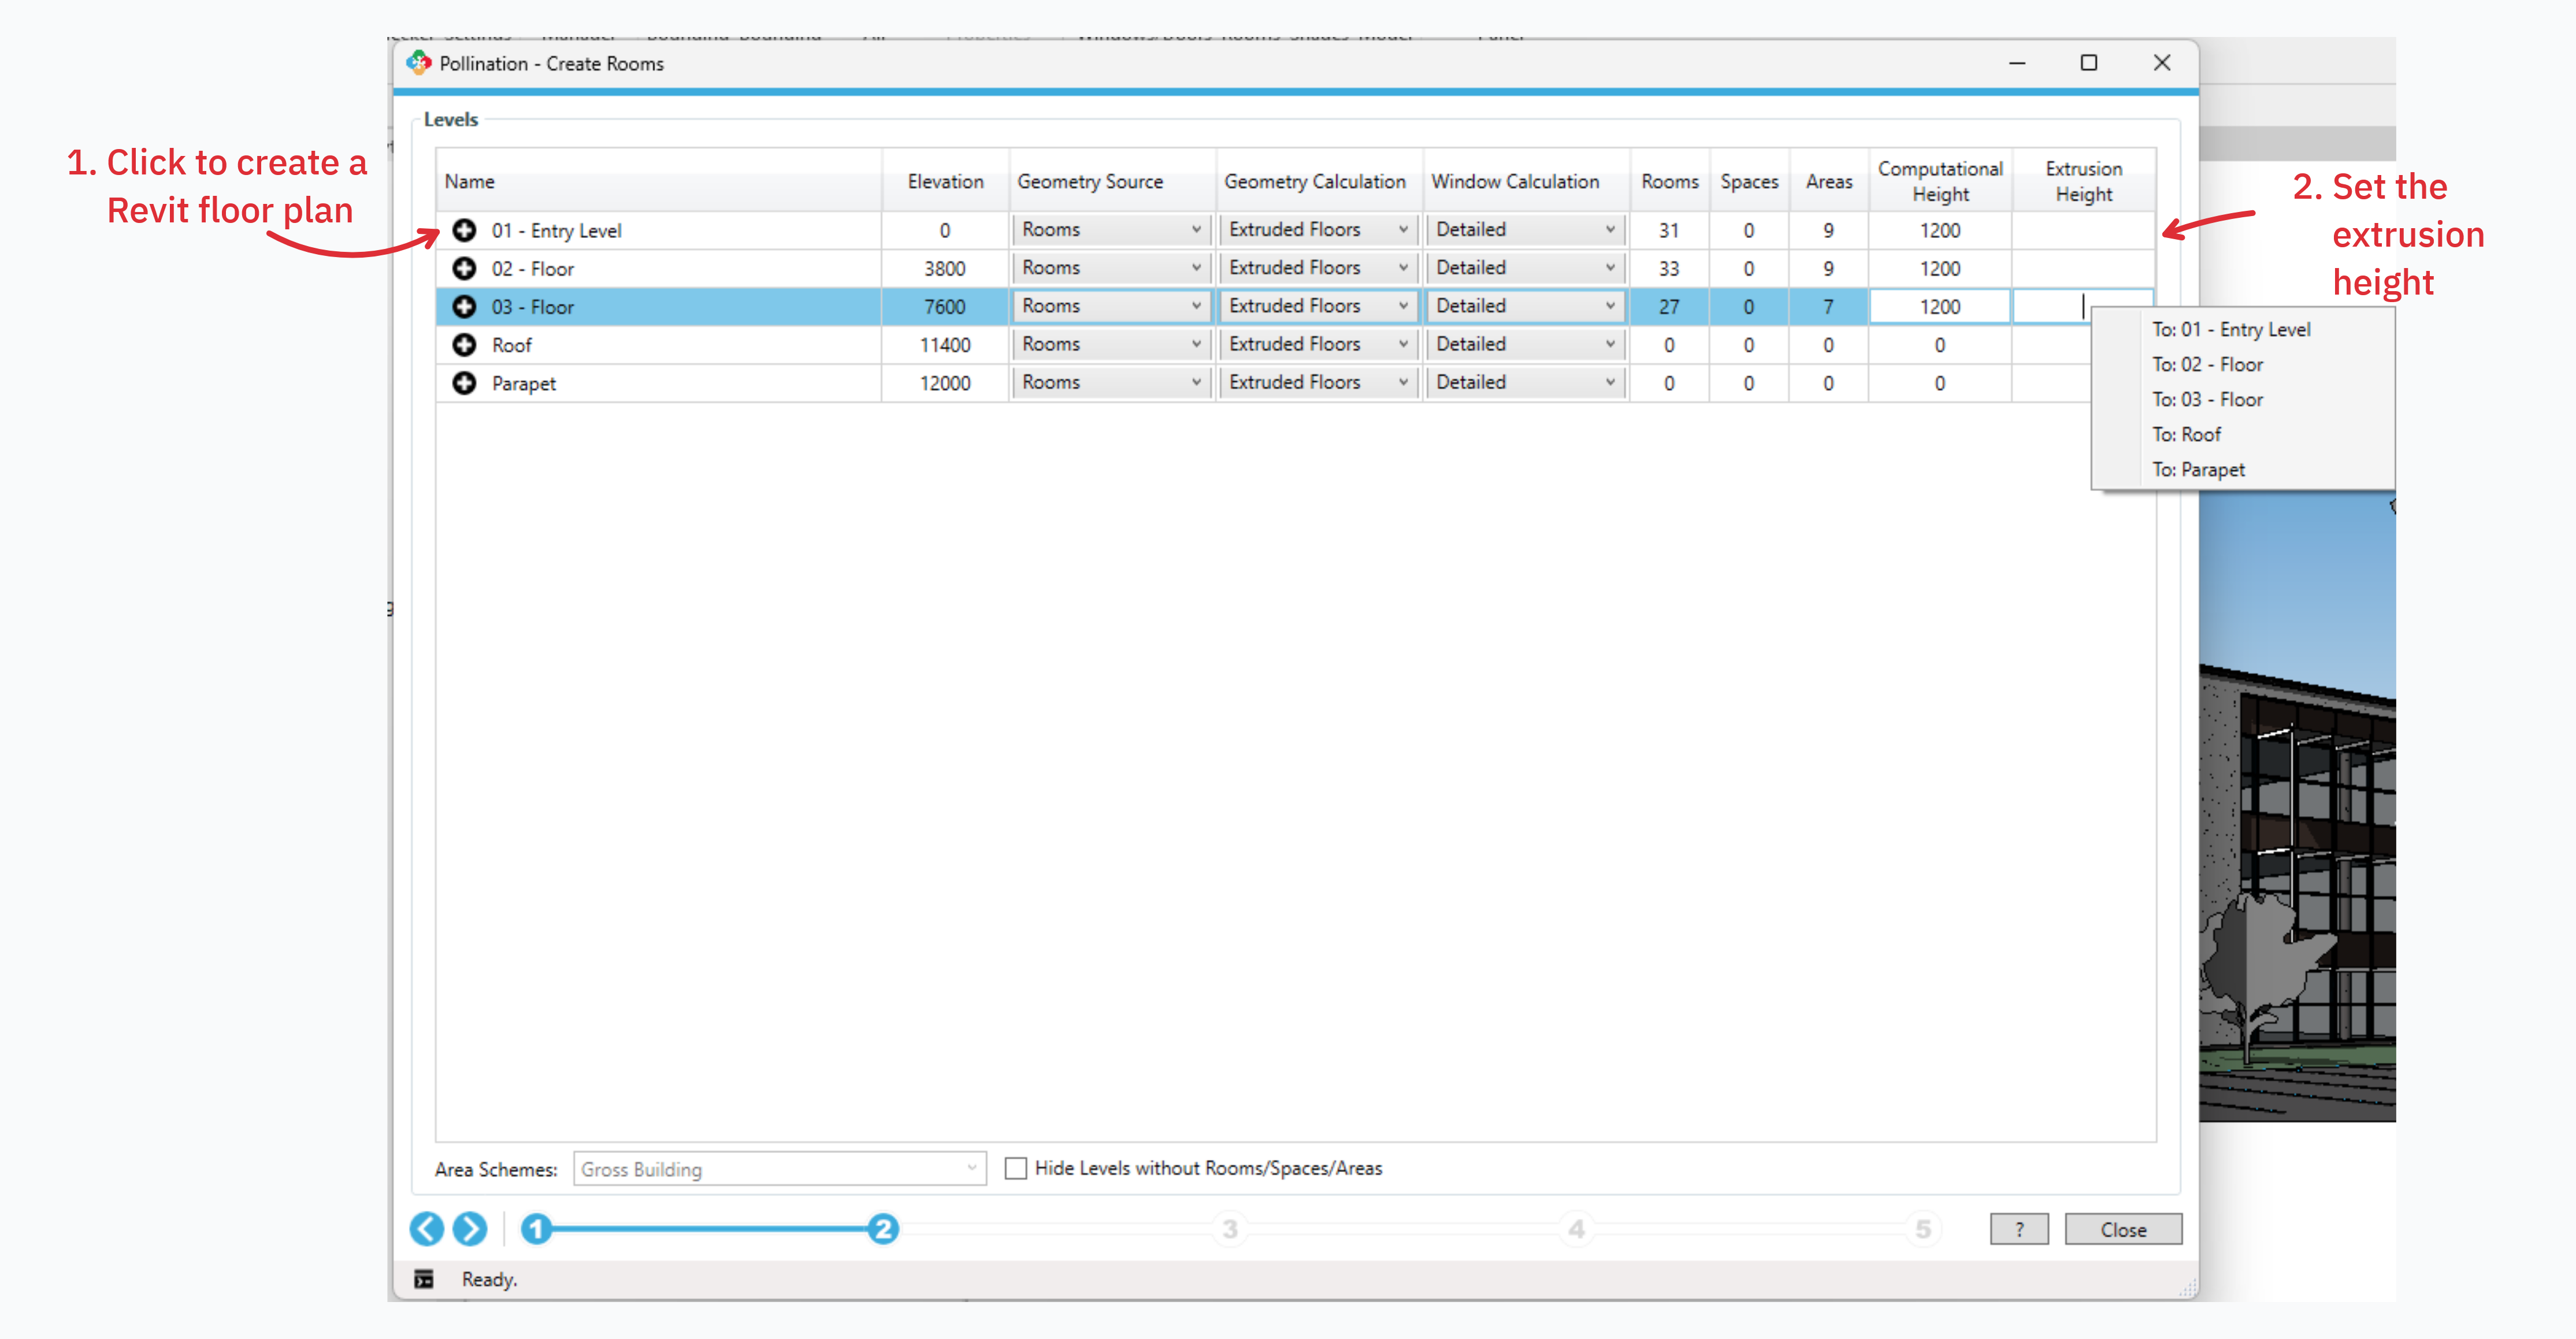2576x1339 pixels.
Task: Select 'To: Parapet' menu entry
Action: click(2198, 469)
